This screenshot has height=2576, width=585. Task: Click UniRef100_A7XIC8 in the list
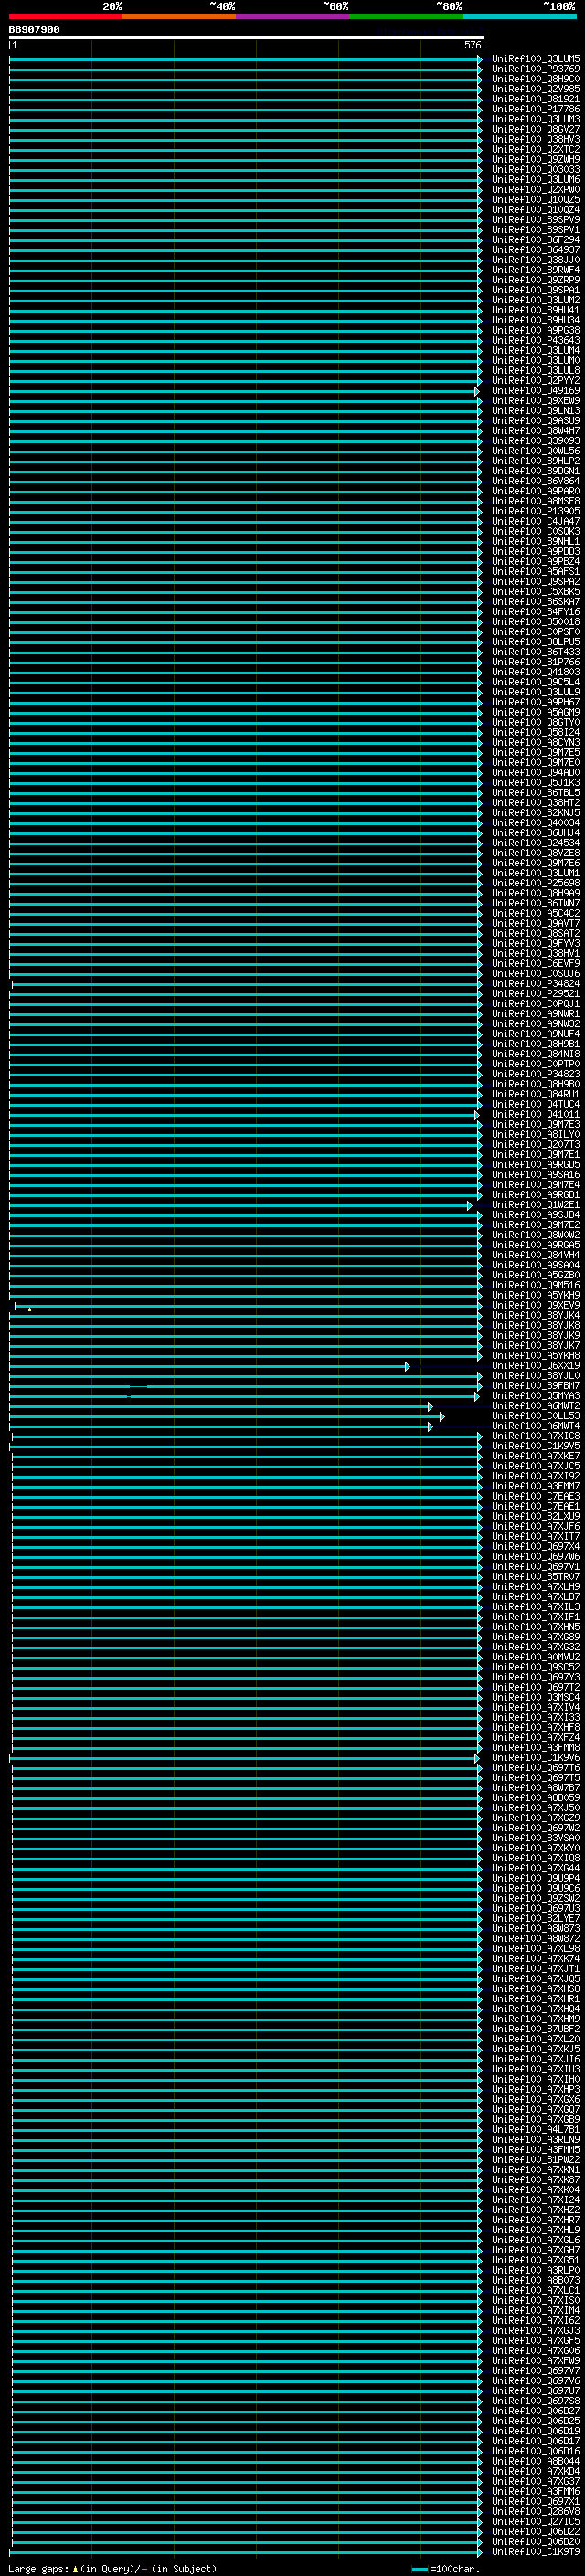536,1436
